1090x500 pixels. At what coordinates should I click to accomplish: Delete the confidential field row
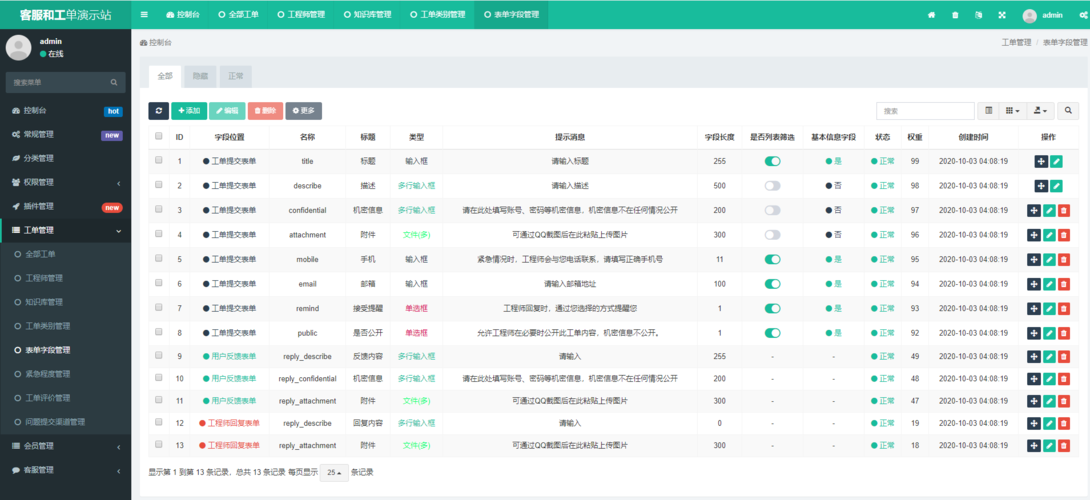click(1064, 210)
